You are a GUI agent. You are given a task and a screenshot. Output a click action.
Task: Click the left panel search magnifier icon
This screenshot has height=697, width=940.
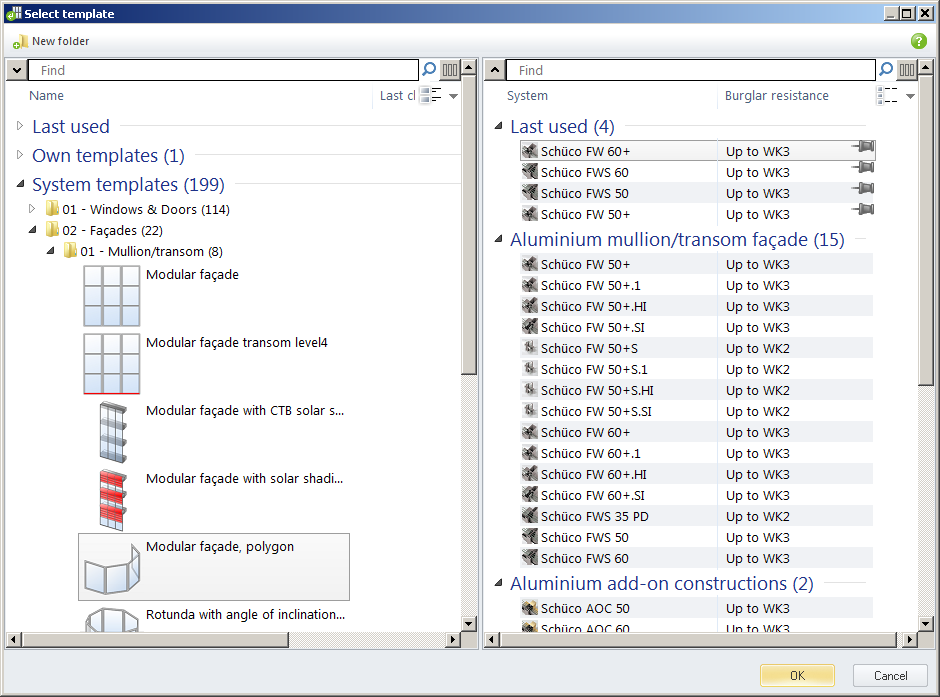coord(429,70)
